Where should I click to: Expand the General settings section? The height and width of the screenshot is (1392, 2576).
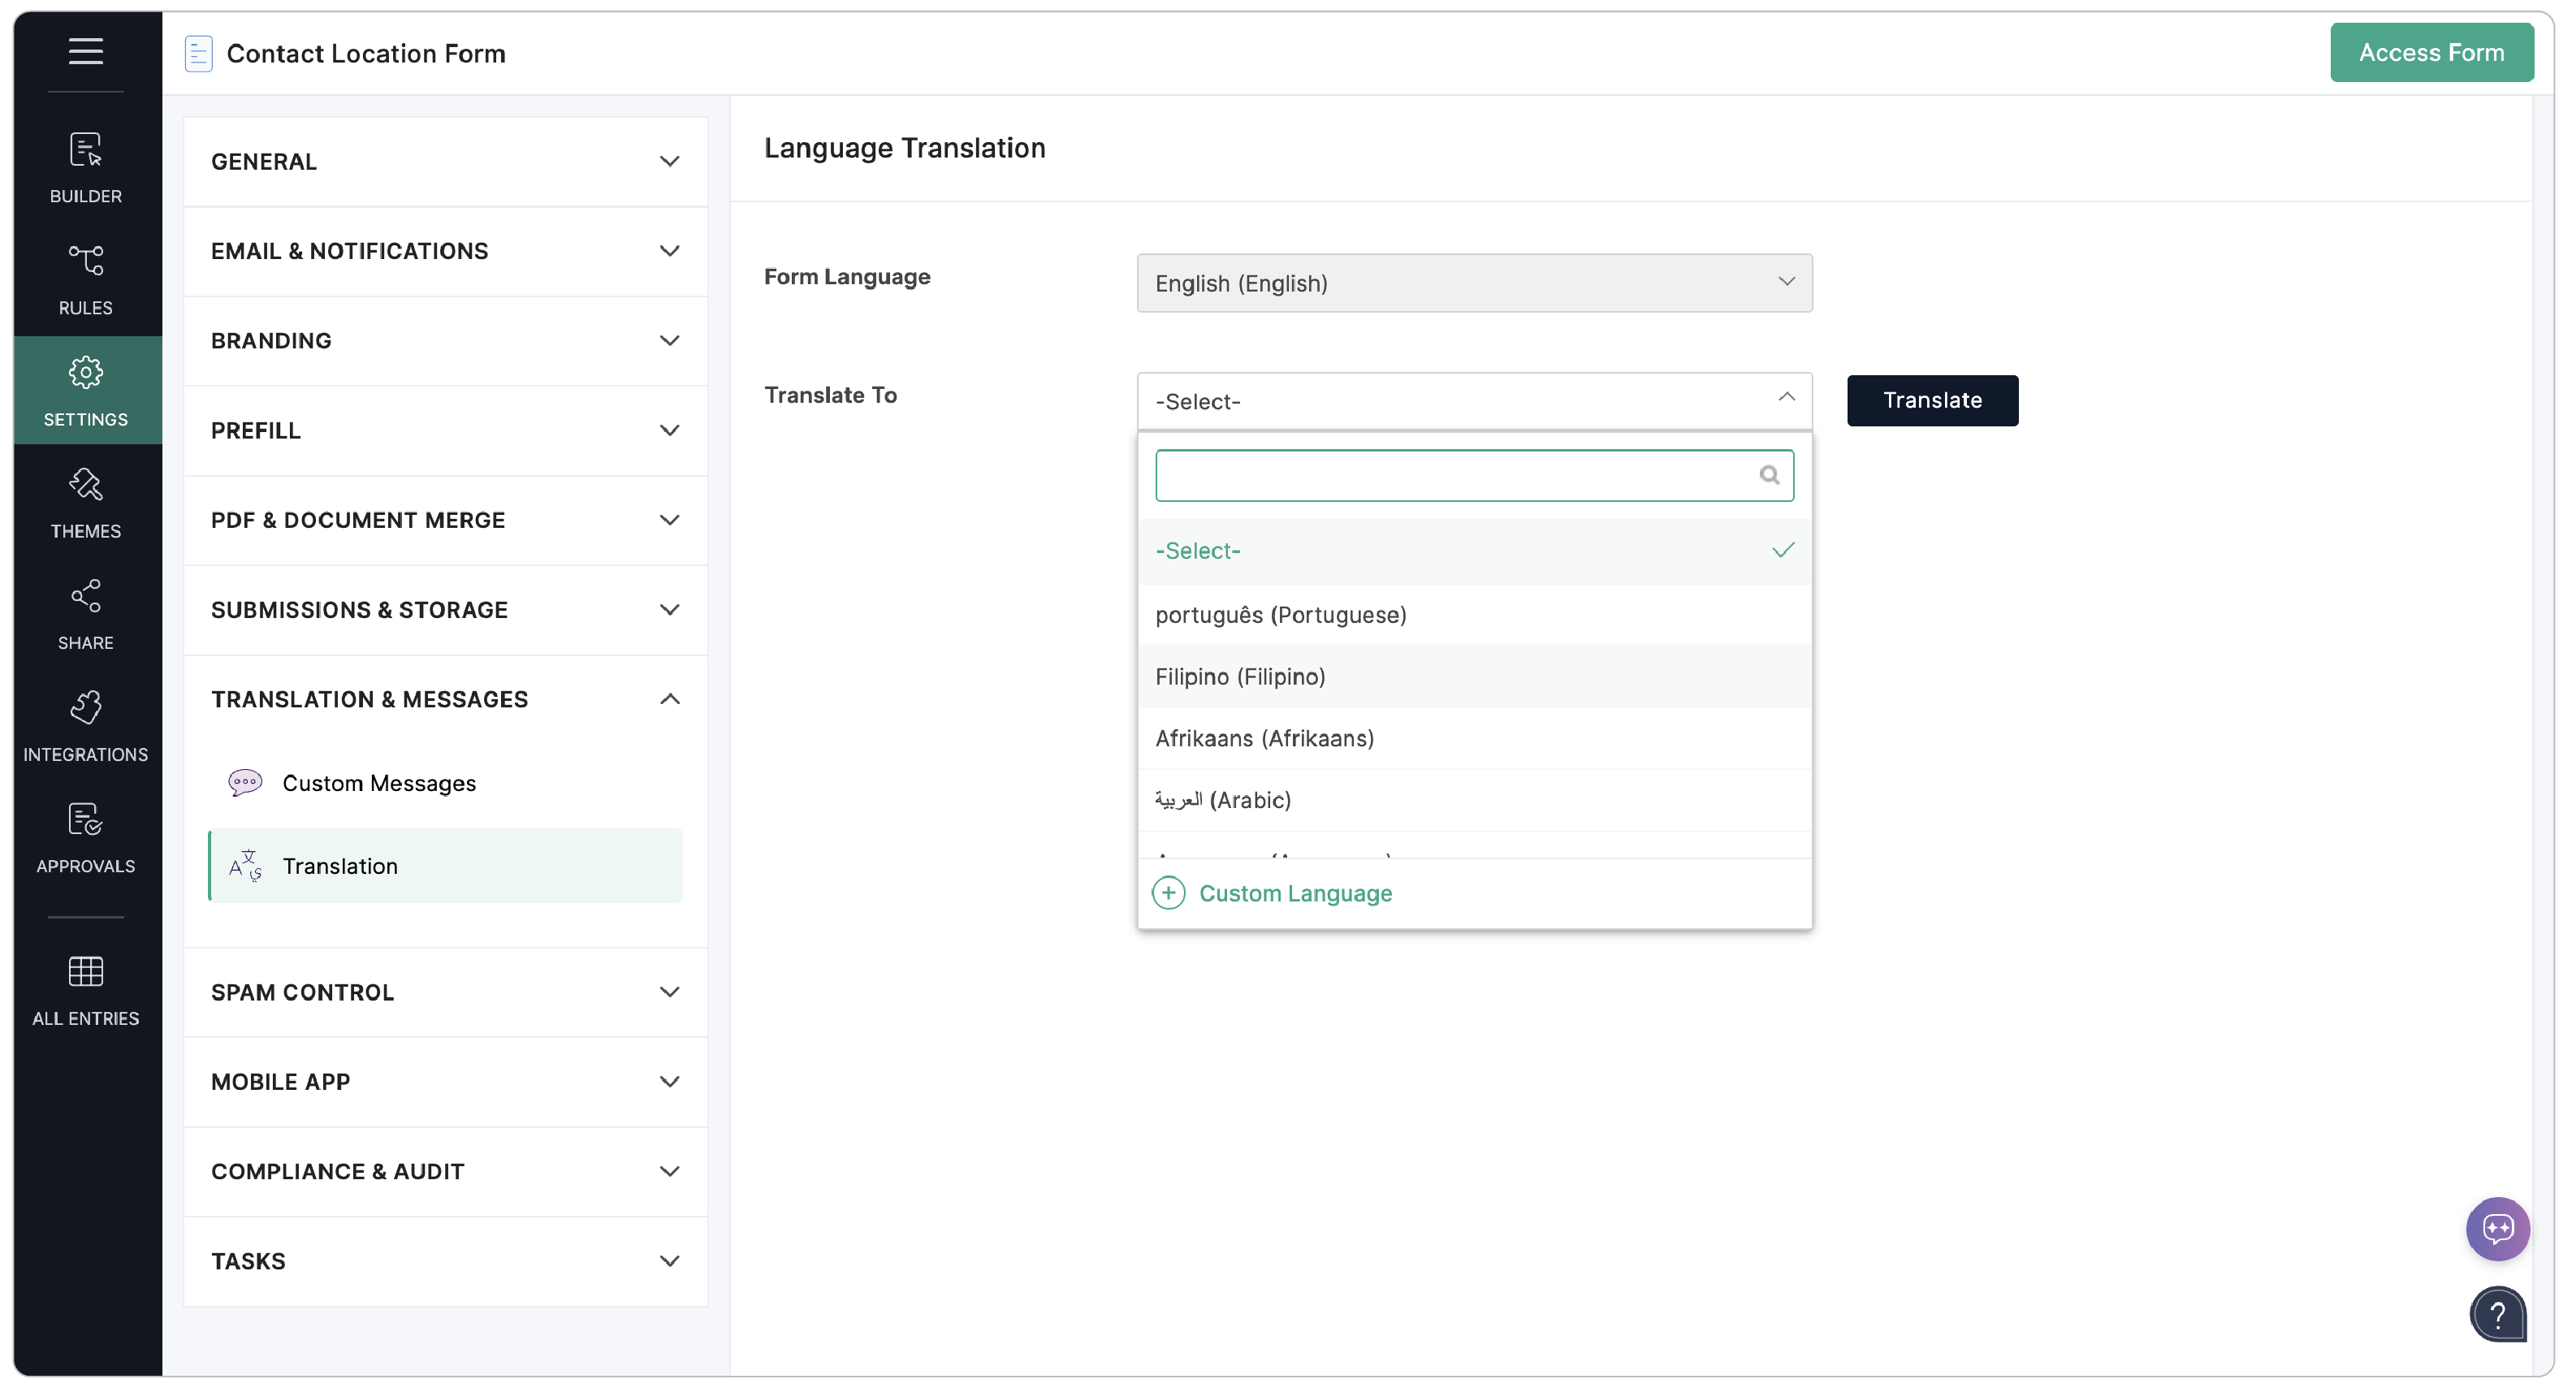pyautogui.click(x=445, y=162)
